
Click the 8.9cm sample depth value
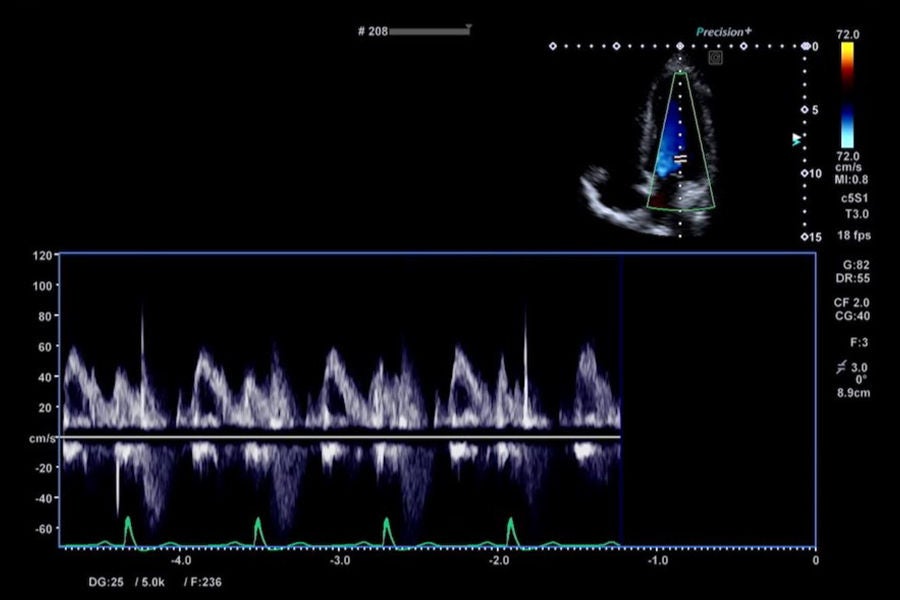(x=854, y=393)
